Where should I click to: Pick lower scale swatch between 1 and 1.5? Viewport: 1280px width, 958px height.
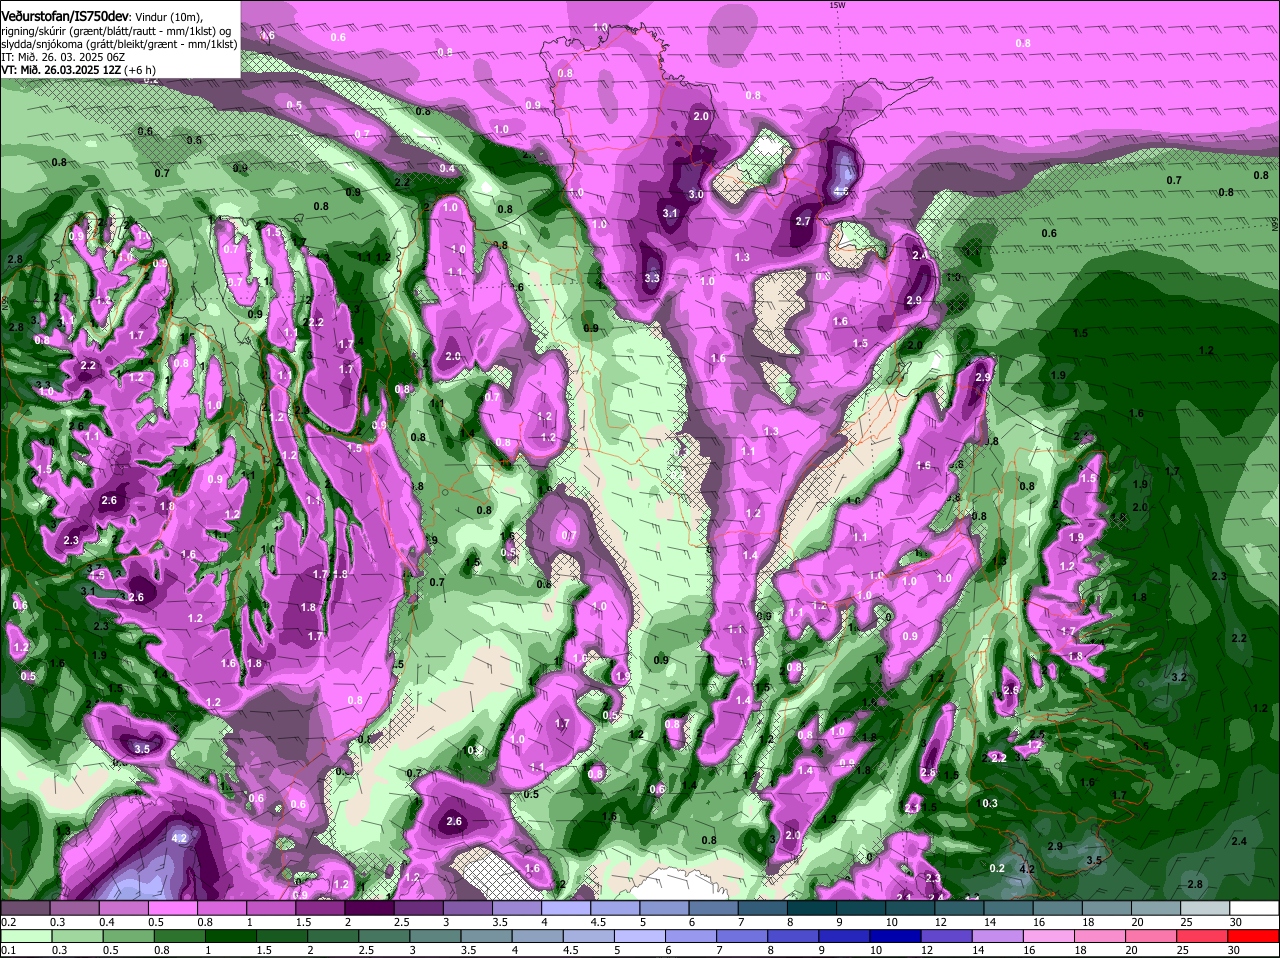point(229,936)
